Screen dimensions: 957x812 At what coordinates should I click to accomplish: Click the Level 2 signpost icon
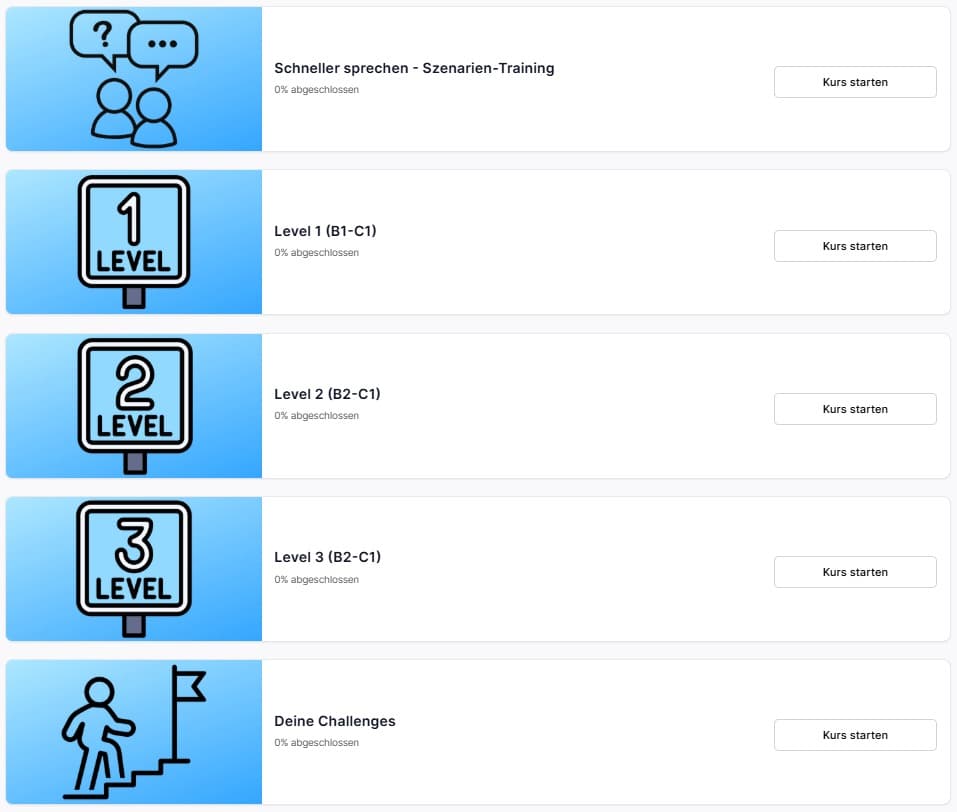pyautogui.click(x=134, y=405)
